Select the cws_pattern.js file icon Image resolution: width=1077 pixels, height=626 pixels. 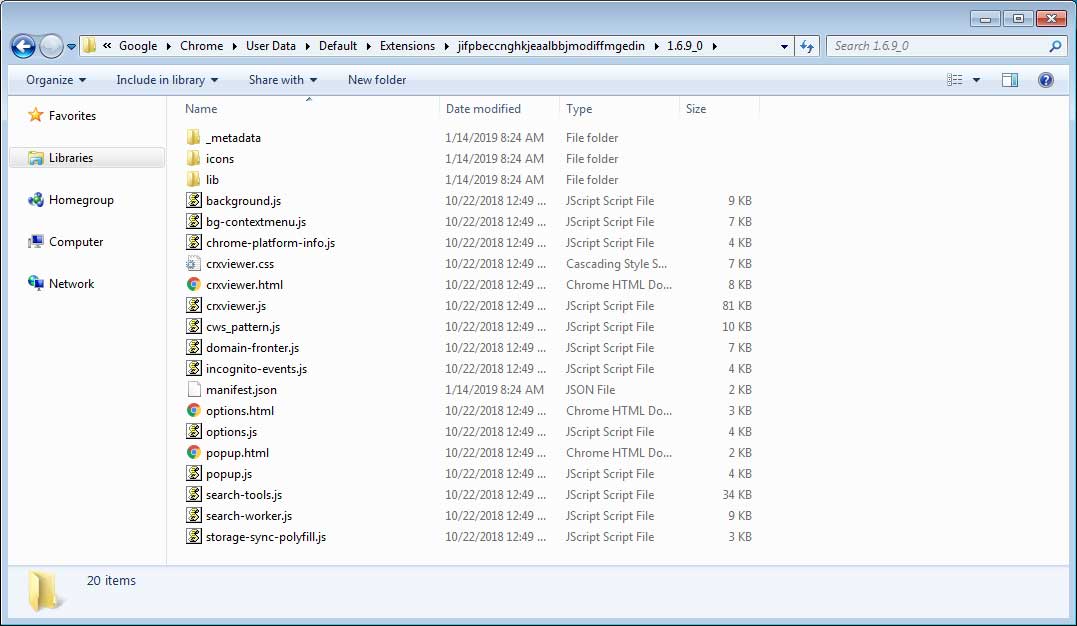click(194, 326)
